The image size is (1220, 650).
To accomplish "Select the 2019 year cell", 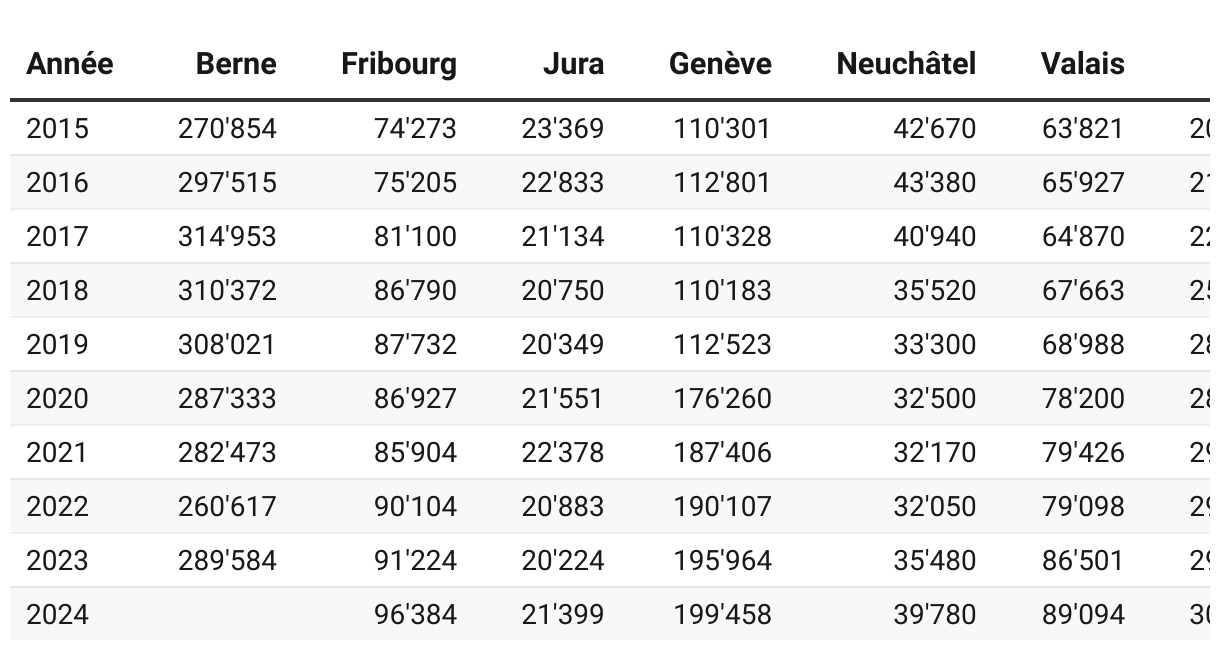I will tap(57, 345).
